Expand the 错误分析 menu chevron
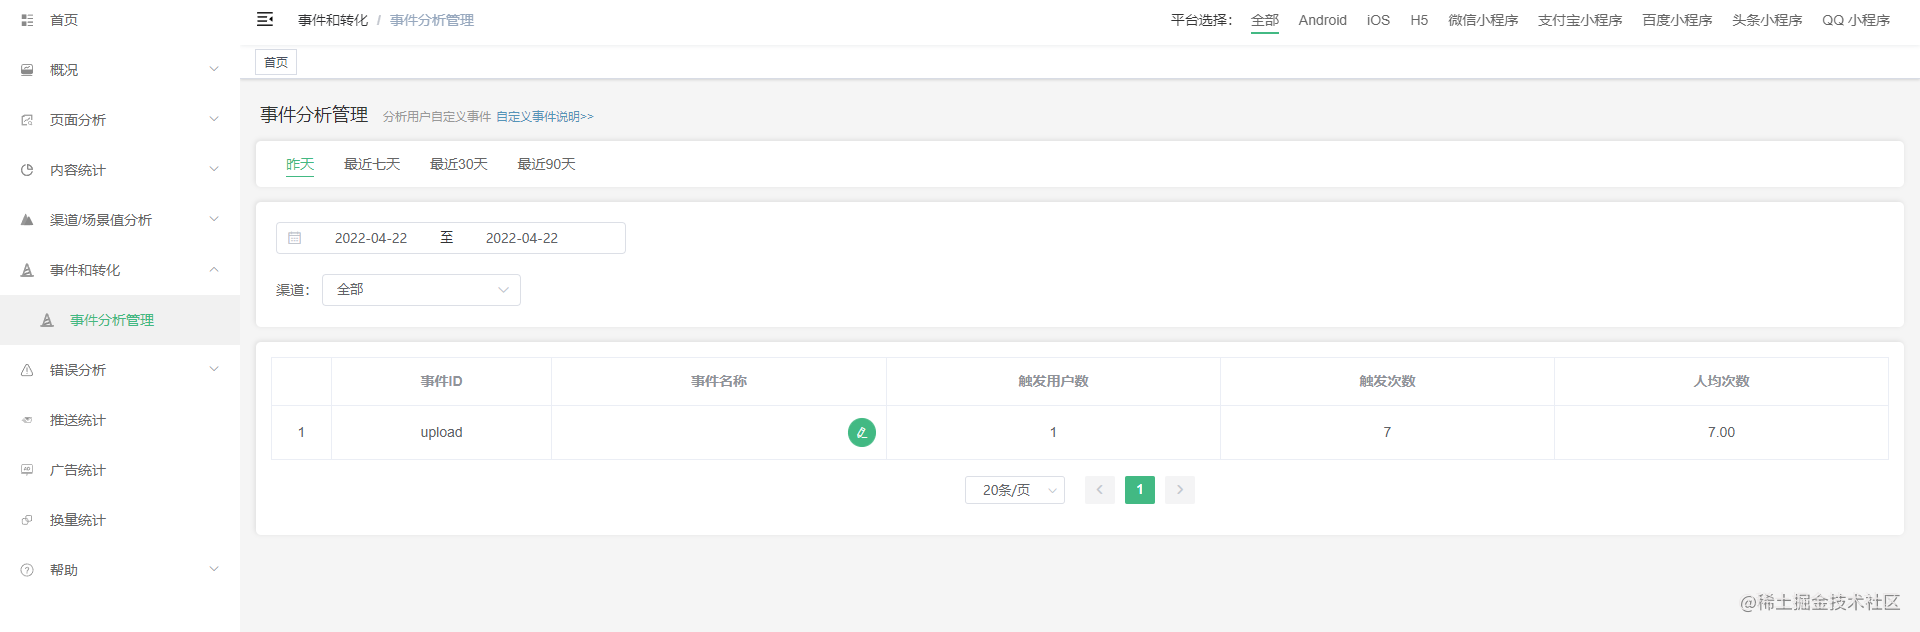Viewport: 1920px width, 632px height. [214, 369]
